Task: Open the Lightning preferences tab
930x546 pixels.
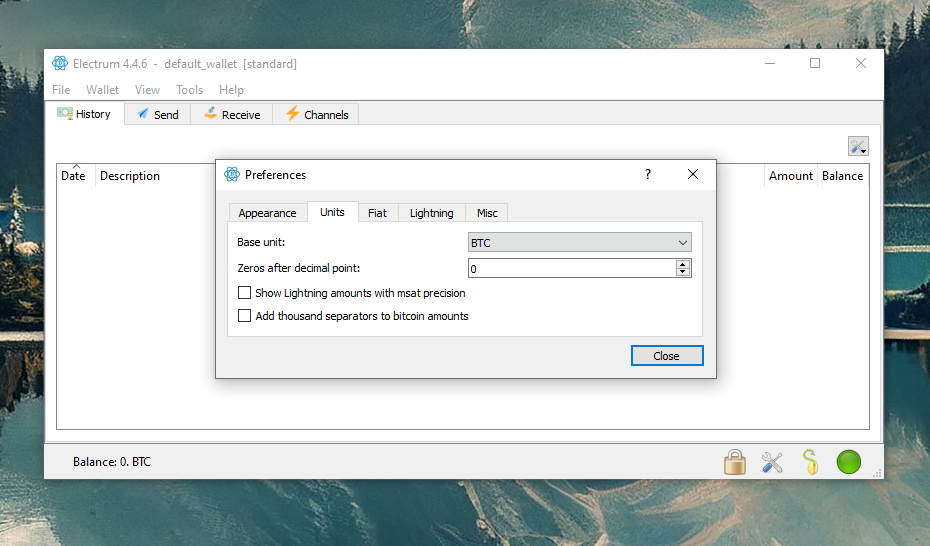Action: coord(431,213)
